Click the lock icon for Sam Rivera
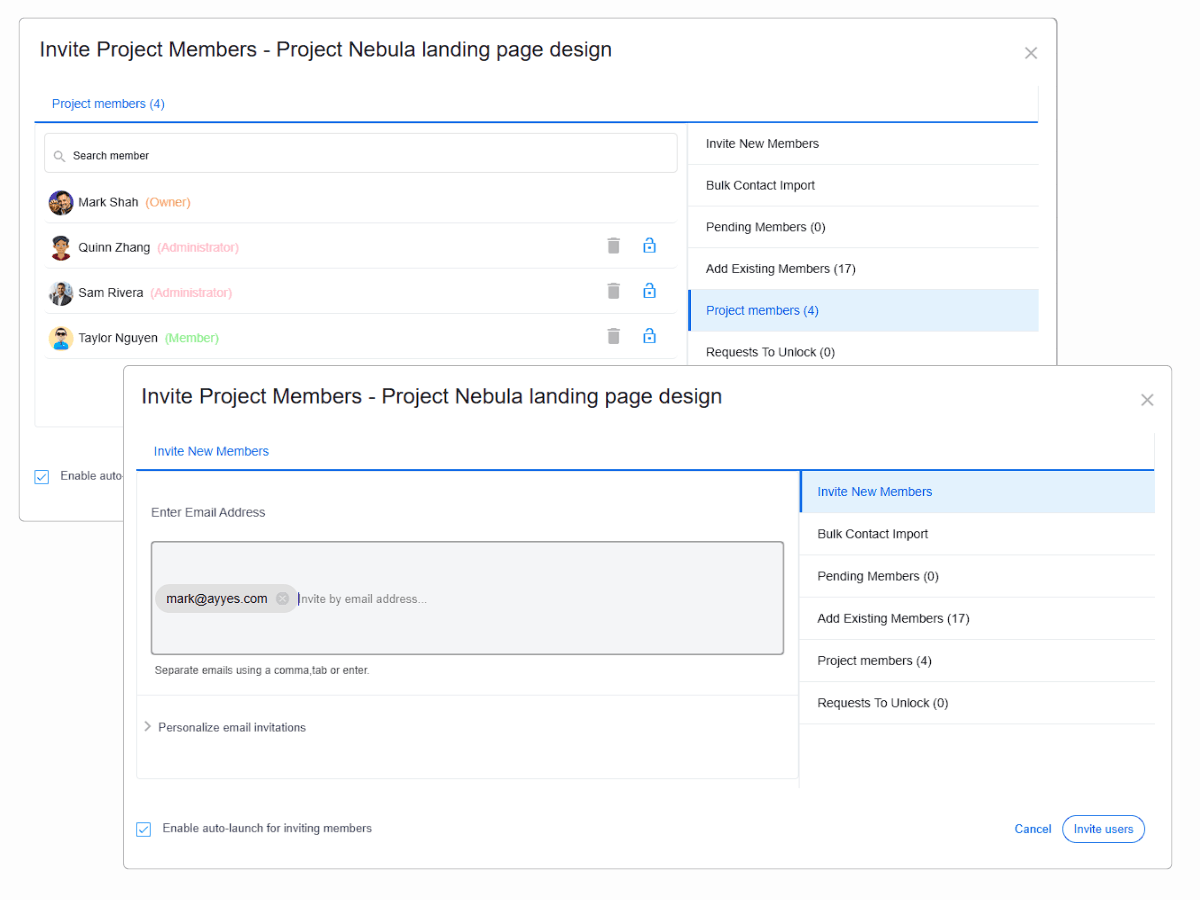 coord(649,291)
